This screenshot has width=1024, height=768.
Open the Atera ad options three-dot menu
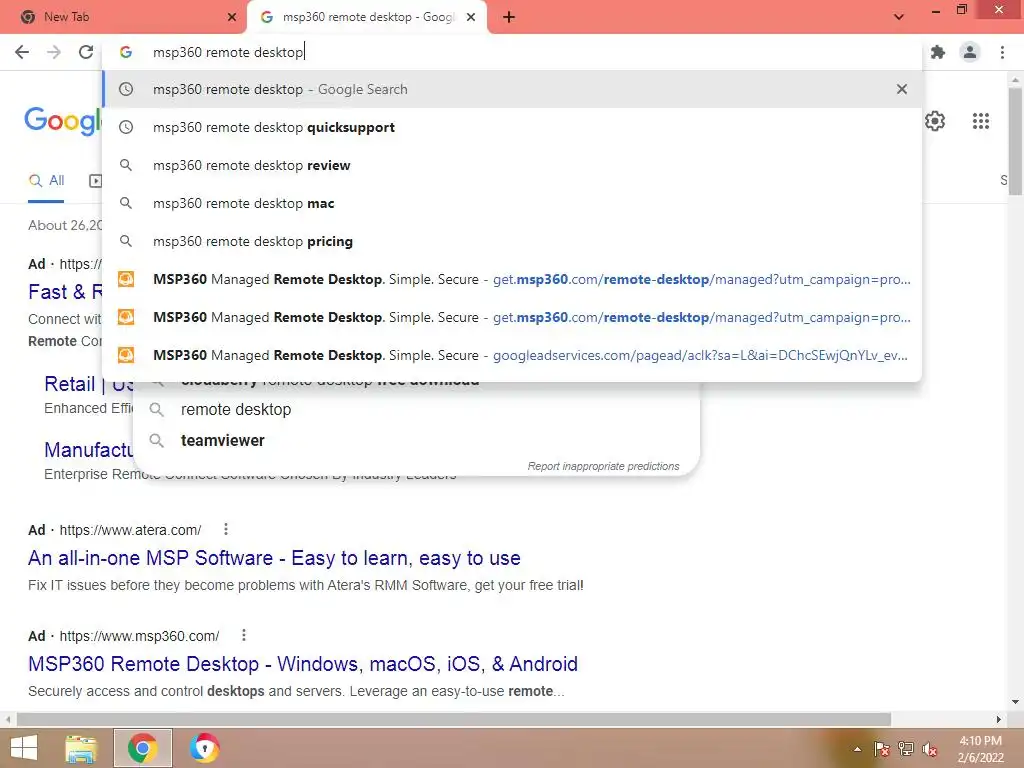click(x=226, y=529)
